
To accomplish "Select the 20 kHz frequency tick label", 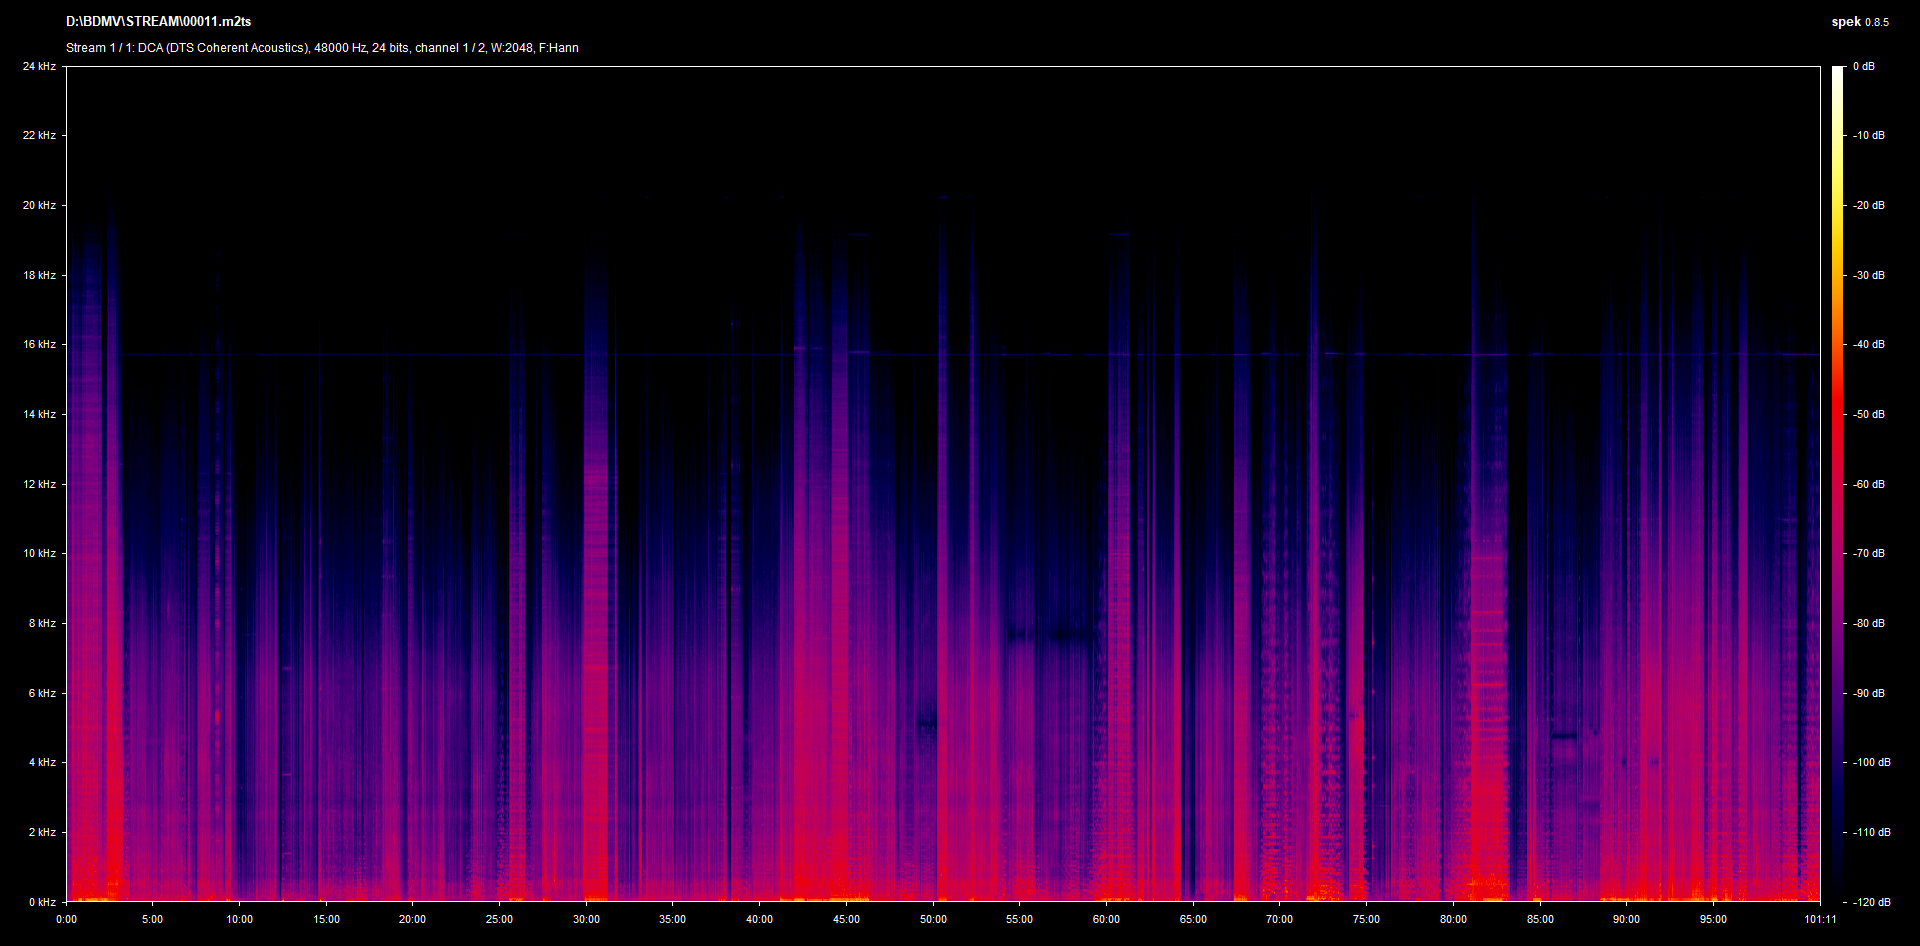I will pos(40,205).
